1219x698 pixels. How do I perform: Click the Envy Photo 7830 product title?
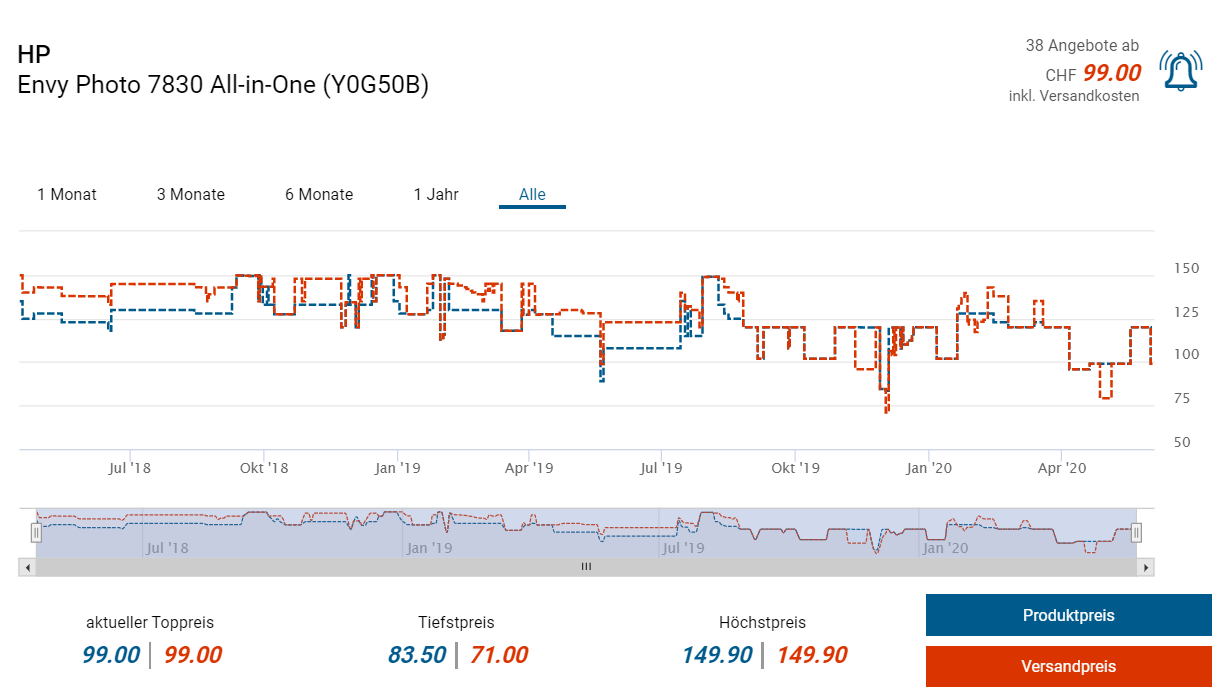coord(223,85)
